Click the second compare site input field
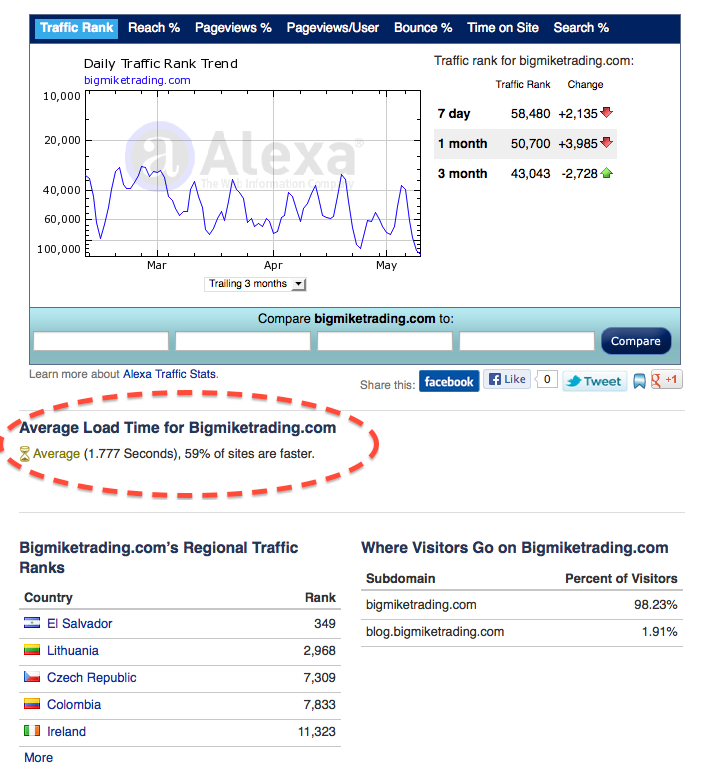 [243, 341]
